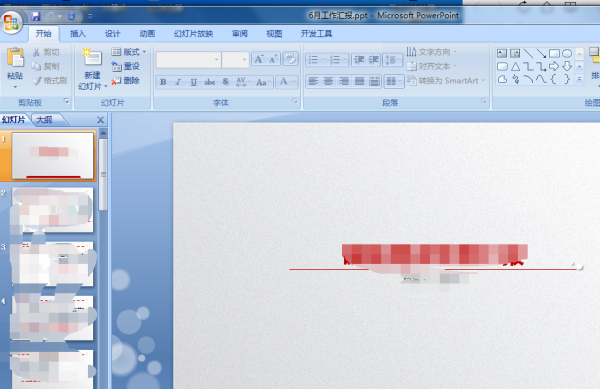
Task: Open the font size dropdown
Action: pyautogui.click(x=245, y=60)
